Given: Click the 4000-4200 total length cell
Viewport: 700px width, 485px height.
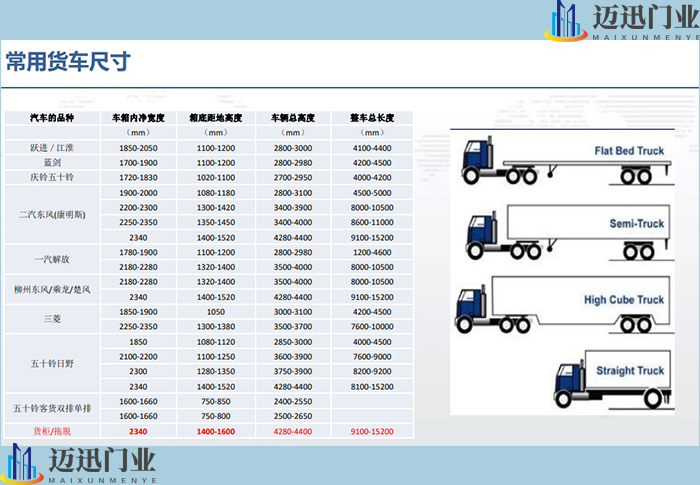Looking at the screenshot, I should coord(372,177).
